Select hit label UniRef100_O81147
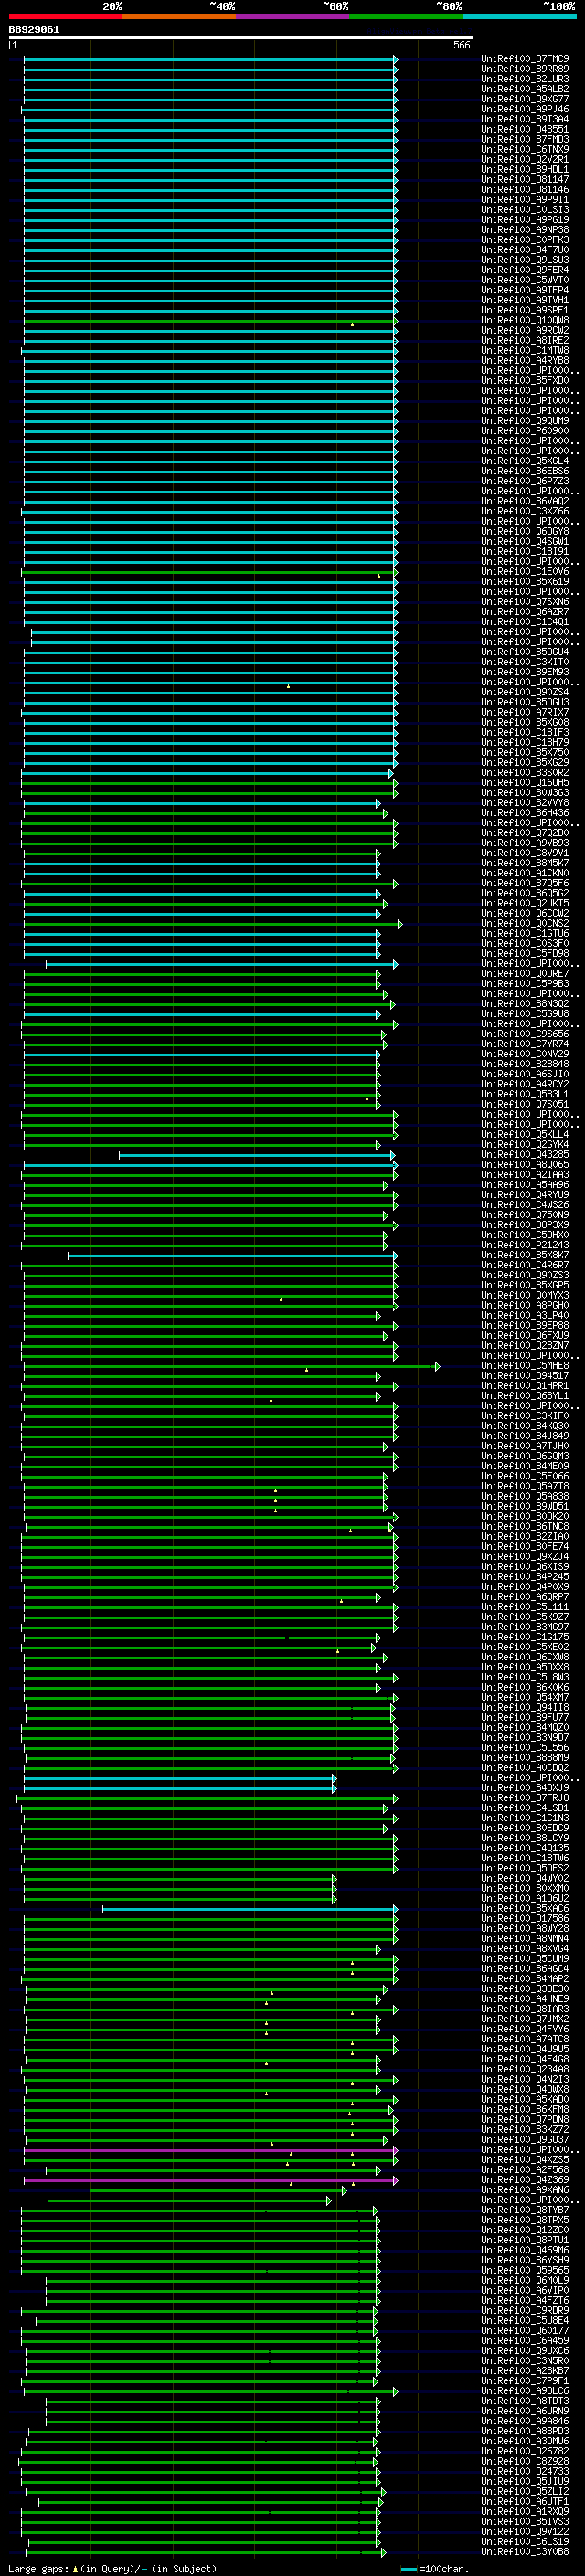 click(x=525, y=179)
